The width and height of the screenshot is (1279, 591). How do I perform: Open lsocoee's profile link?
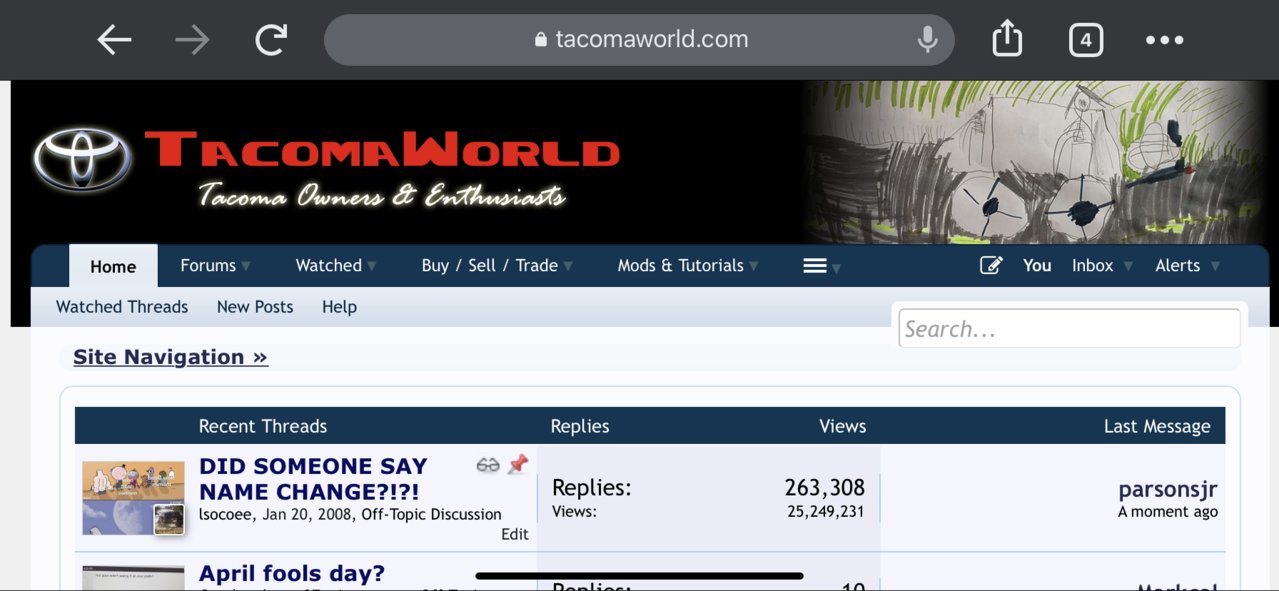(226, 515)
